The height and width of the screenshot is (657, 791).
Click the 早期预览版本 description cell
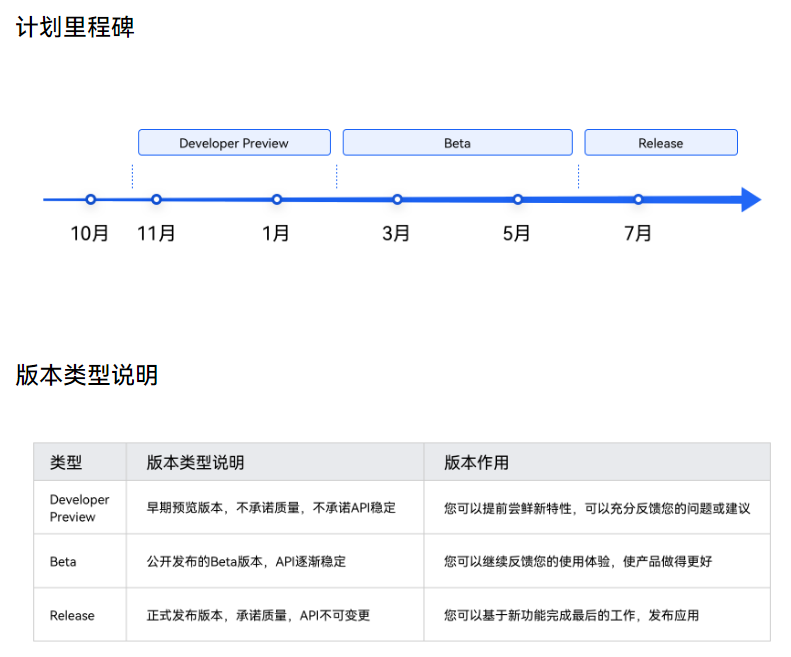(271, 508)
